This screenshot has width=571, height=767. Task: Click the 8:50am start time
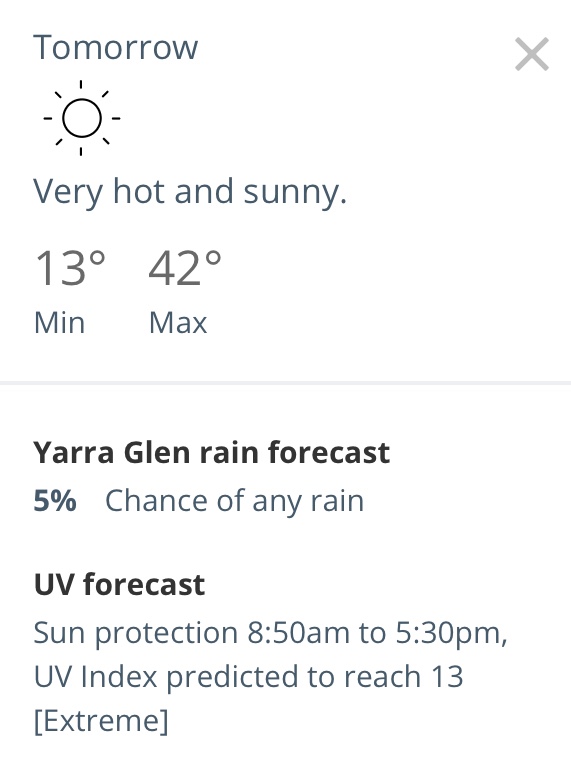coord(298,632)
